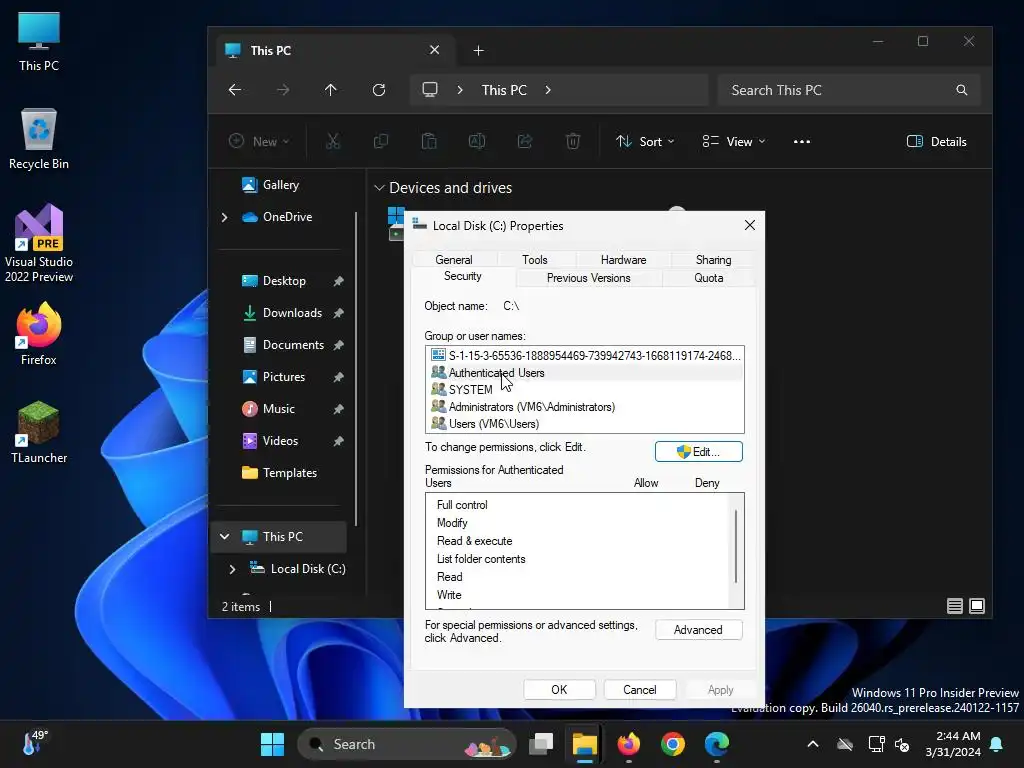Open Task View in taskbar
This screenshot has height=768, width=1024.
(x=541, y=744)
